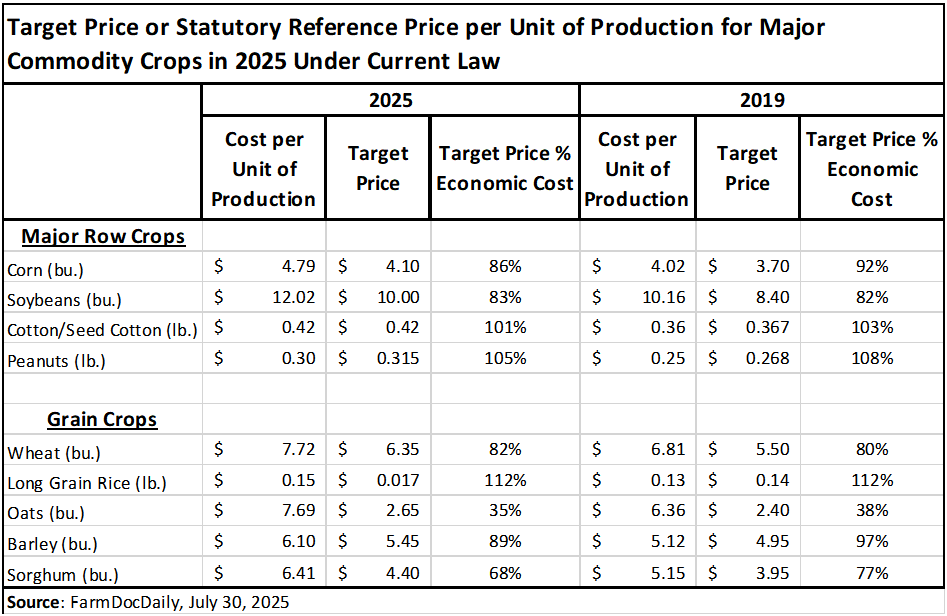Click the Sorghum (bu.) row label
The image size is (947, 616).
(x=62, y=574)
